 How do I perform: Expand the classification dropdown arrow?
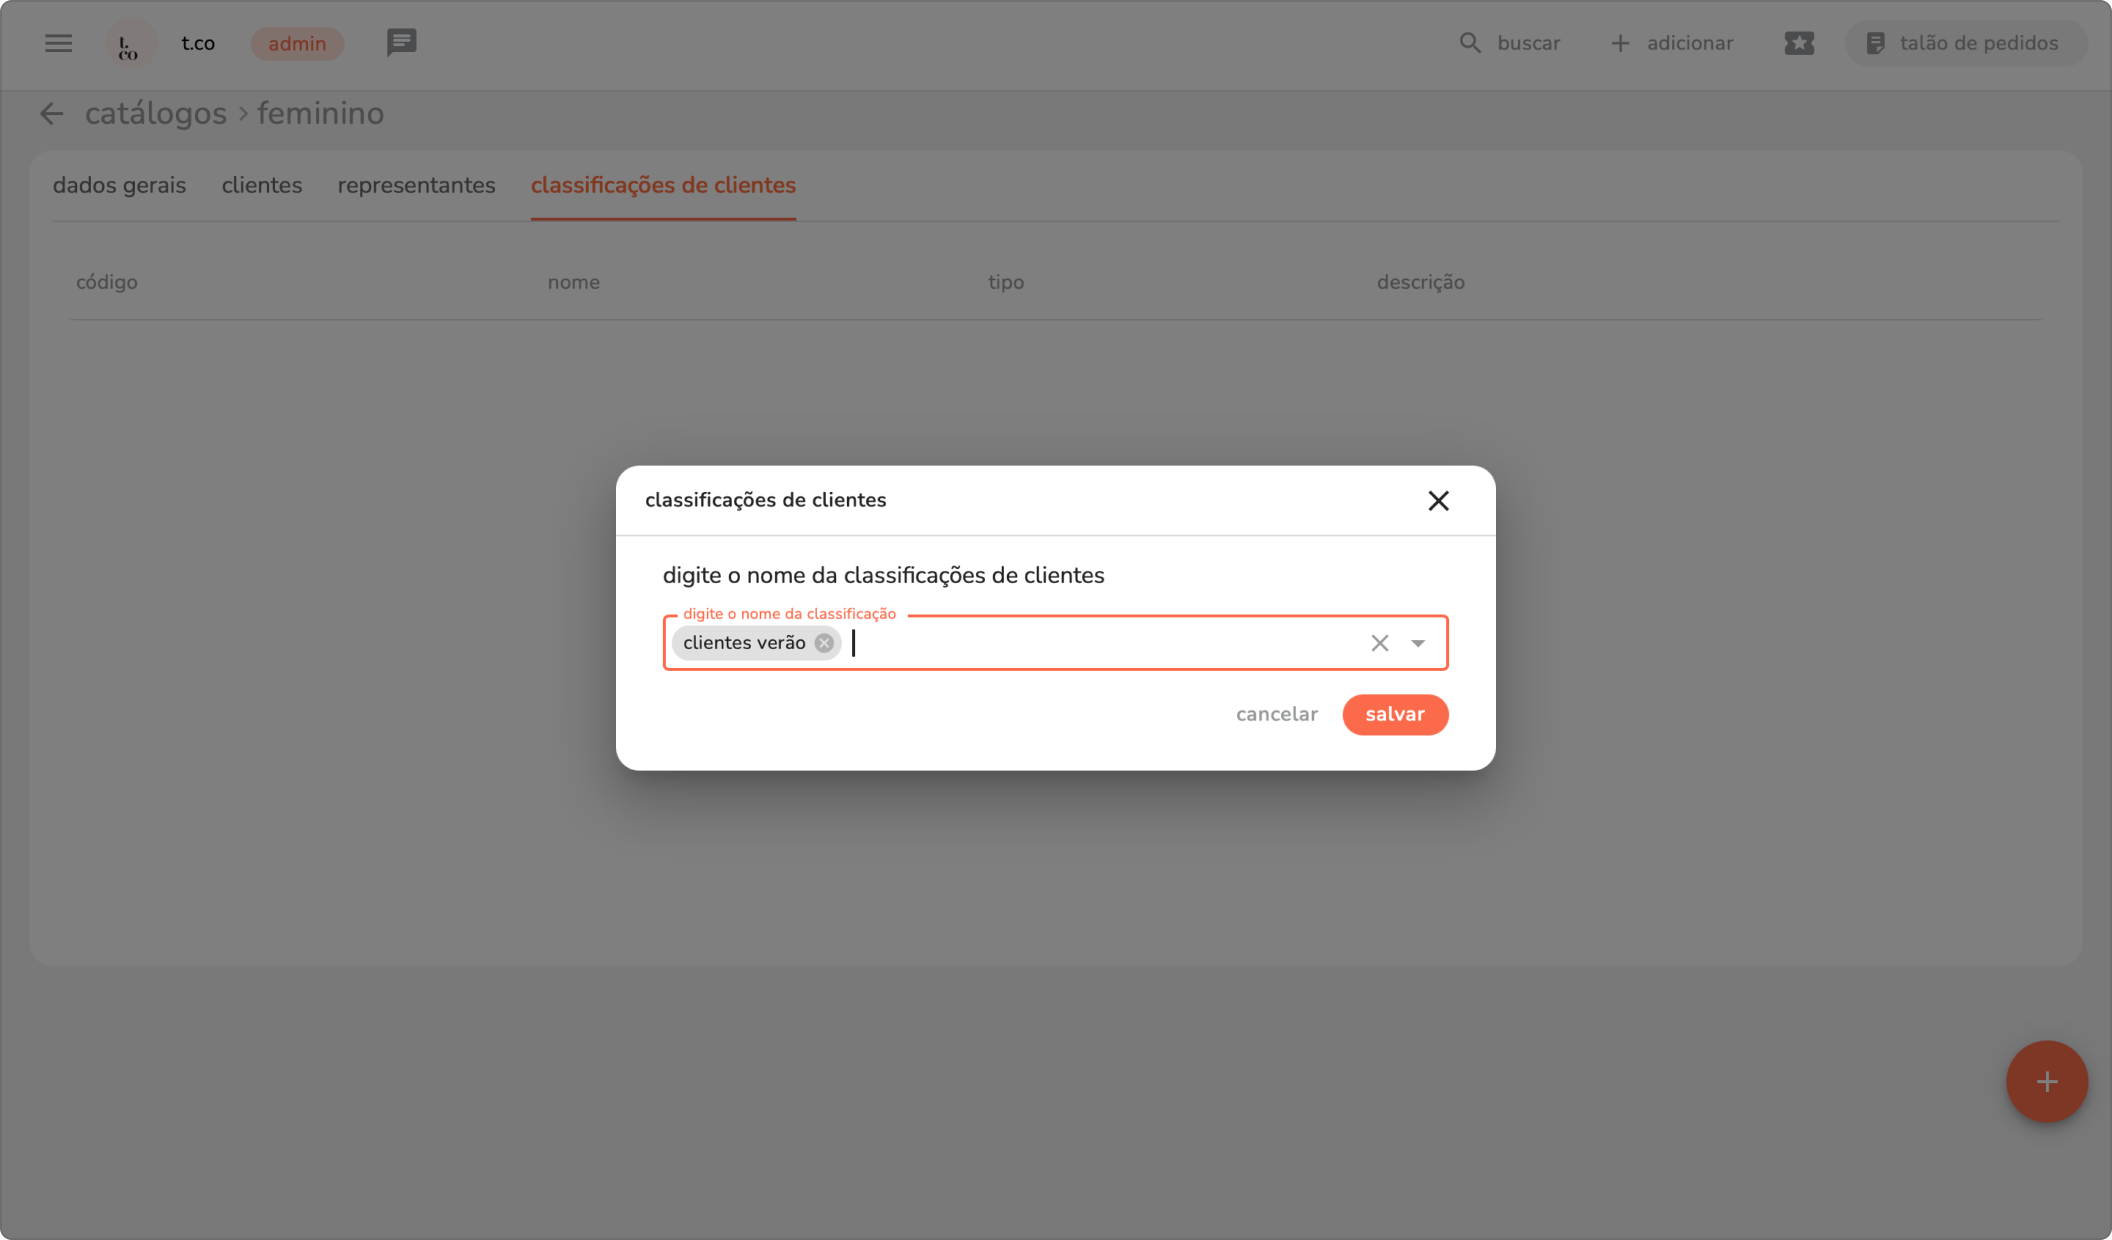click(x=1418, y=643)
